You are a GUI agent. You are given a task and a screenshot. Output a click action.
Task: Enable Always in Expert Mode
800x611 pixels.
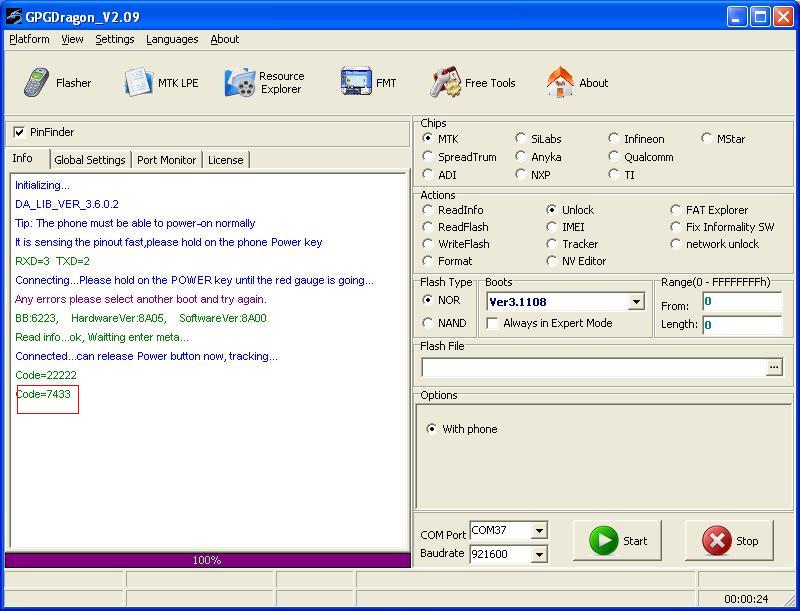(492, 323)
